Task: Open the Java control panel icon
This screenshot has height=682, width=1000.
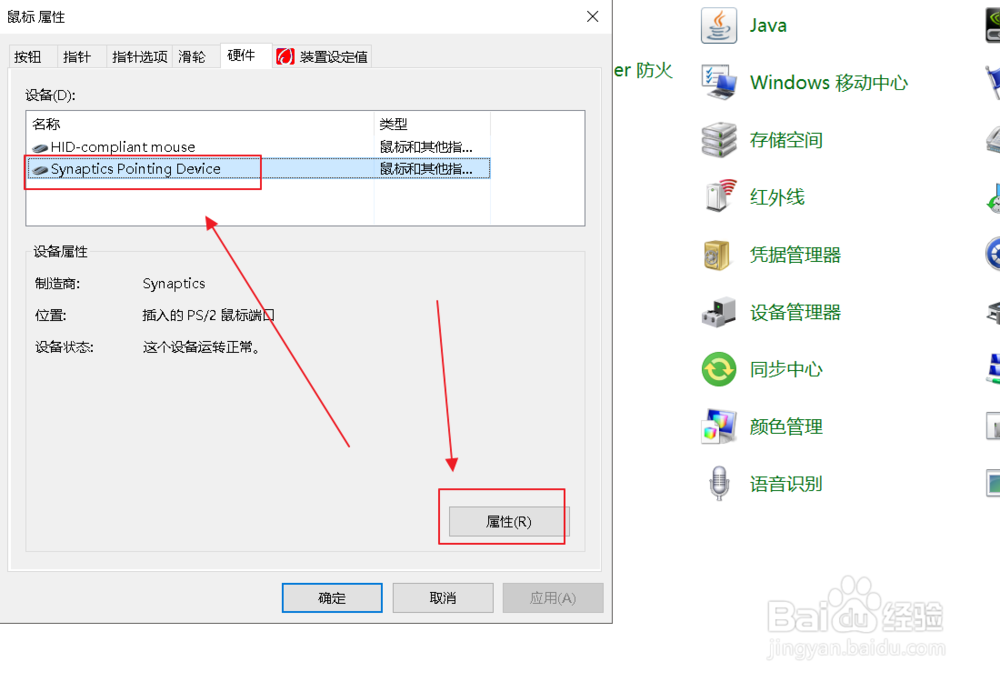Action: click(x=719, y=26)
